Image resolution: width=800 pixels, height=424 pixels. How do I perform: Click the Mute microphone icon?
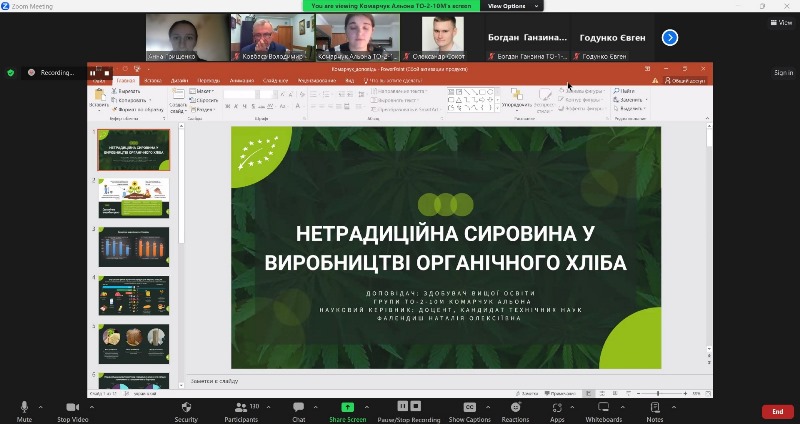click(24, 407)
